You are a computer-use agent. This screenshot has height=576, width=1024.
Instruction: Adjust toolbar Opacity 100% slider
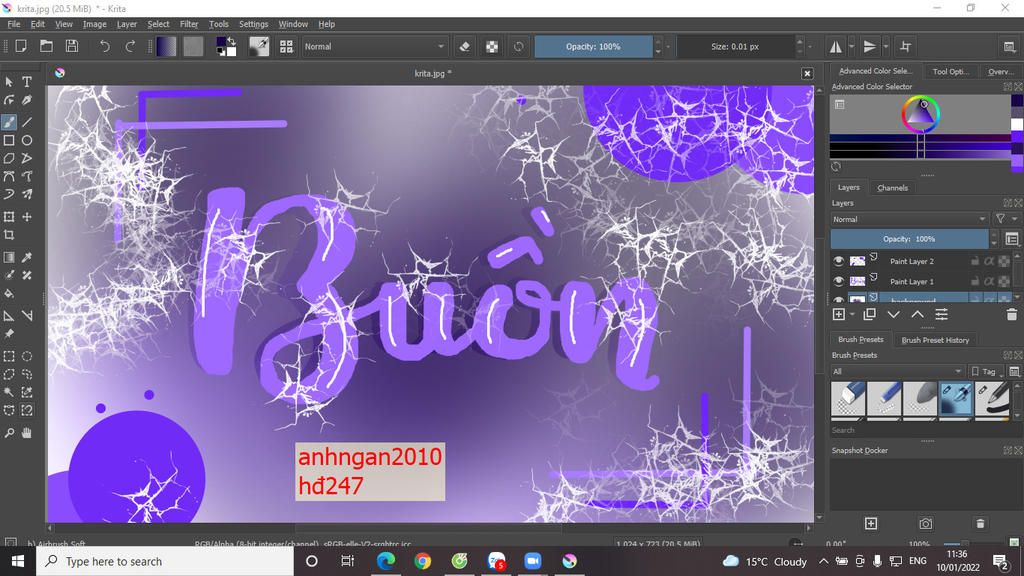(593, 46)
